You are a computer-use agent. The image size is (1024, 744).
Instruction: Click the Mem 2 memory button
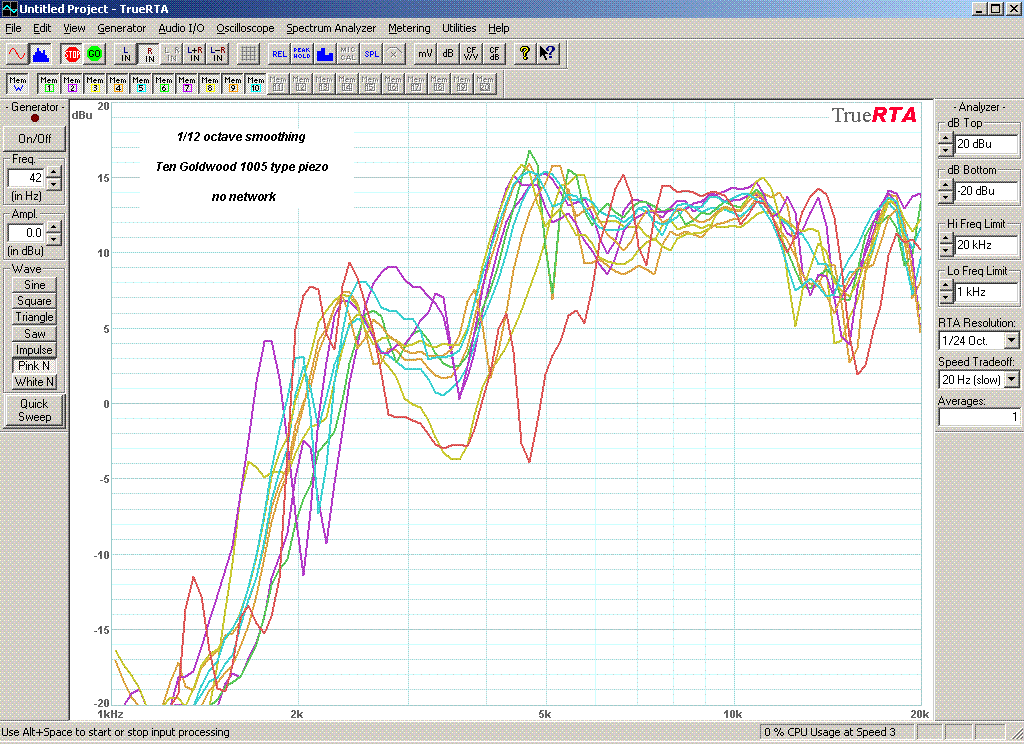point(72,84)
